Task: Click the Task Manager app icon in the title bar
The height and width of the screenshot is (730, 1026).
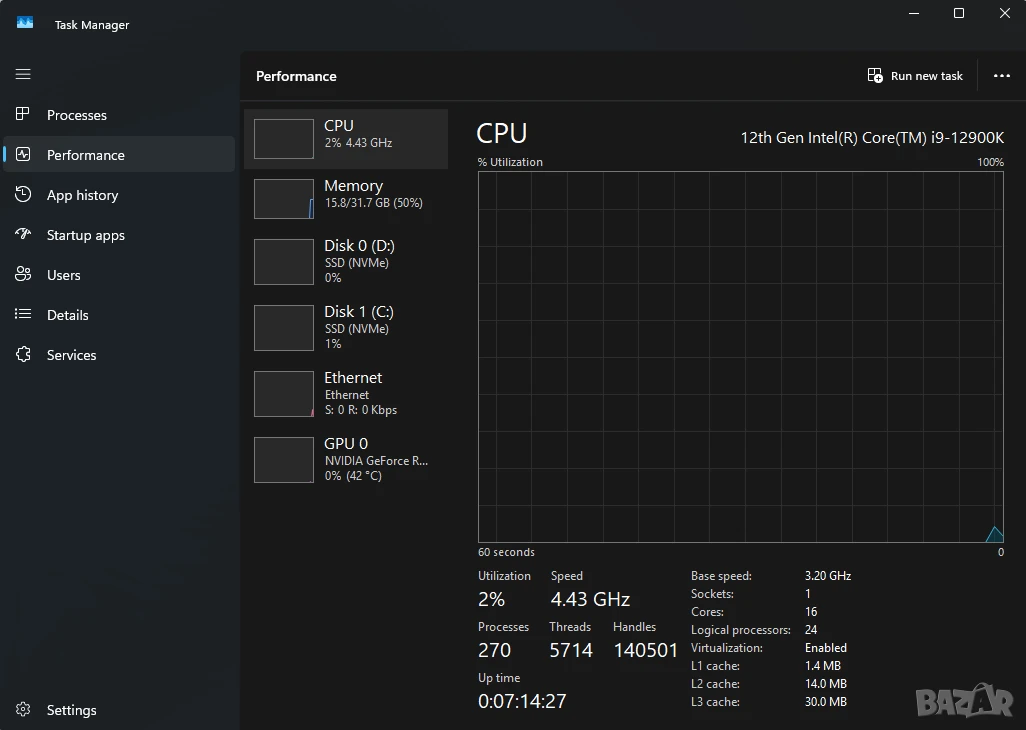Action: coord(25,24)
